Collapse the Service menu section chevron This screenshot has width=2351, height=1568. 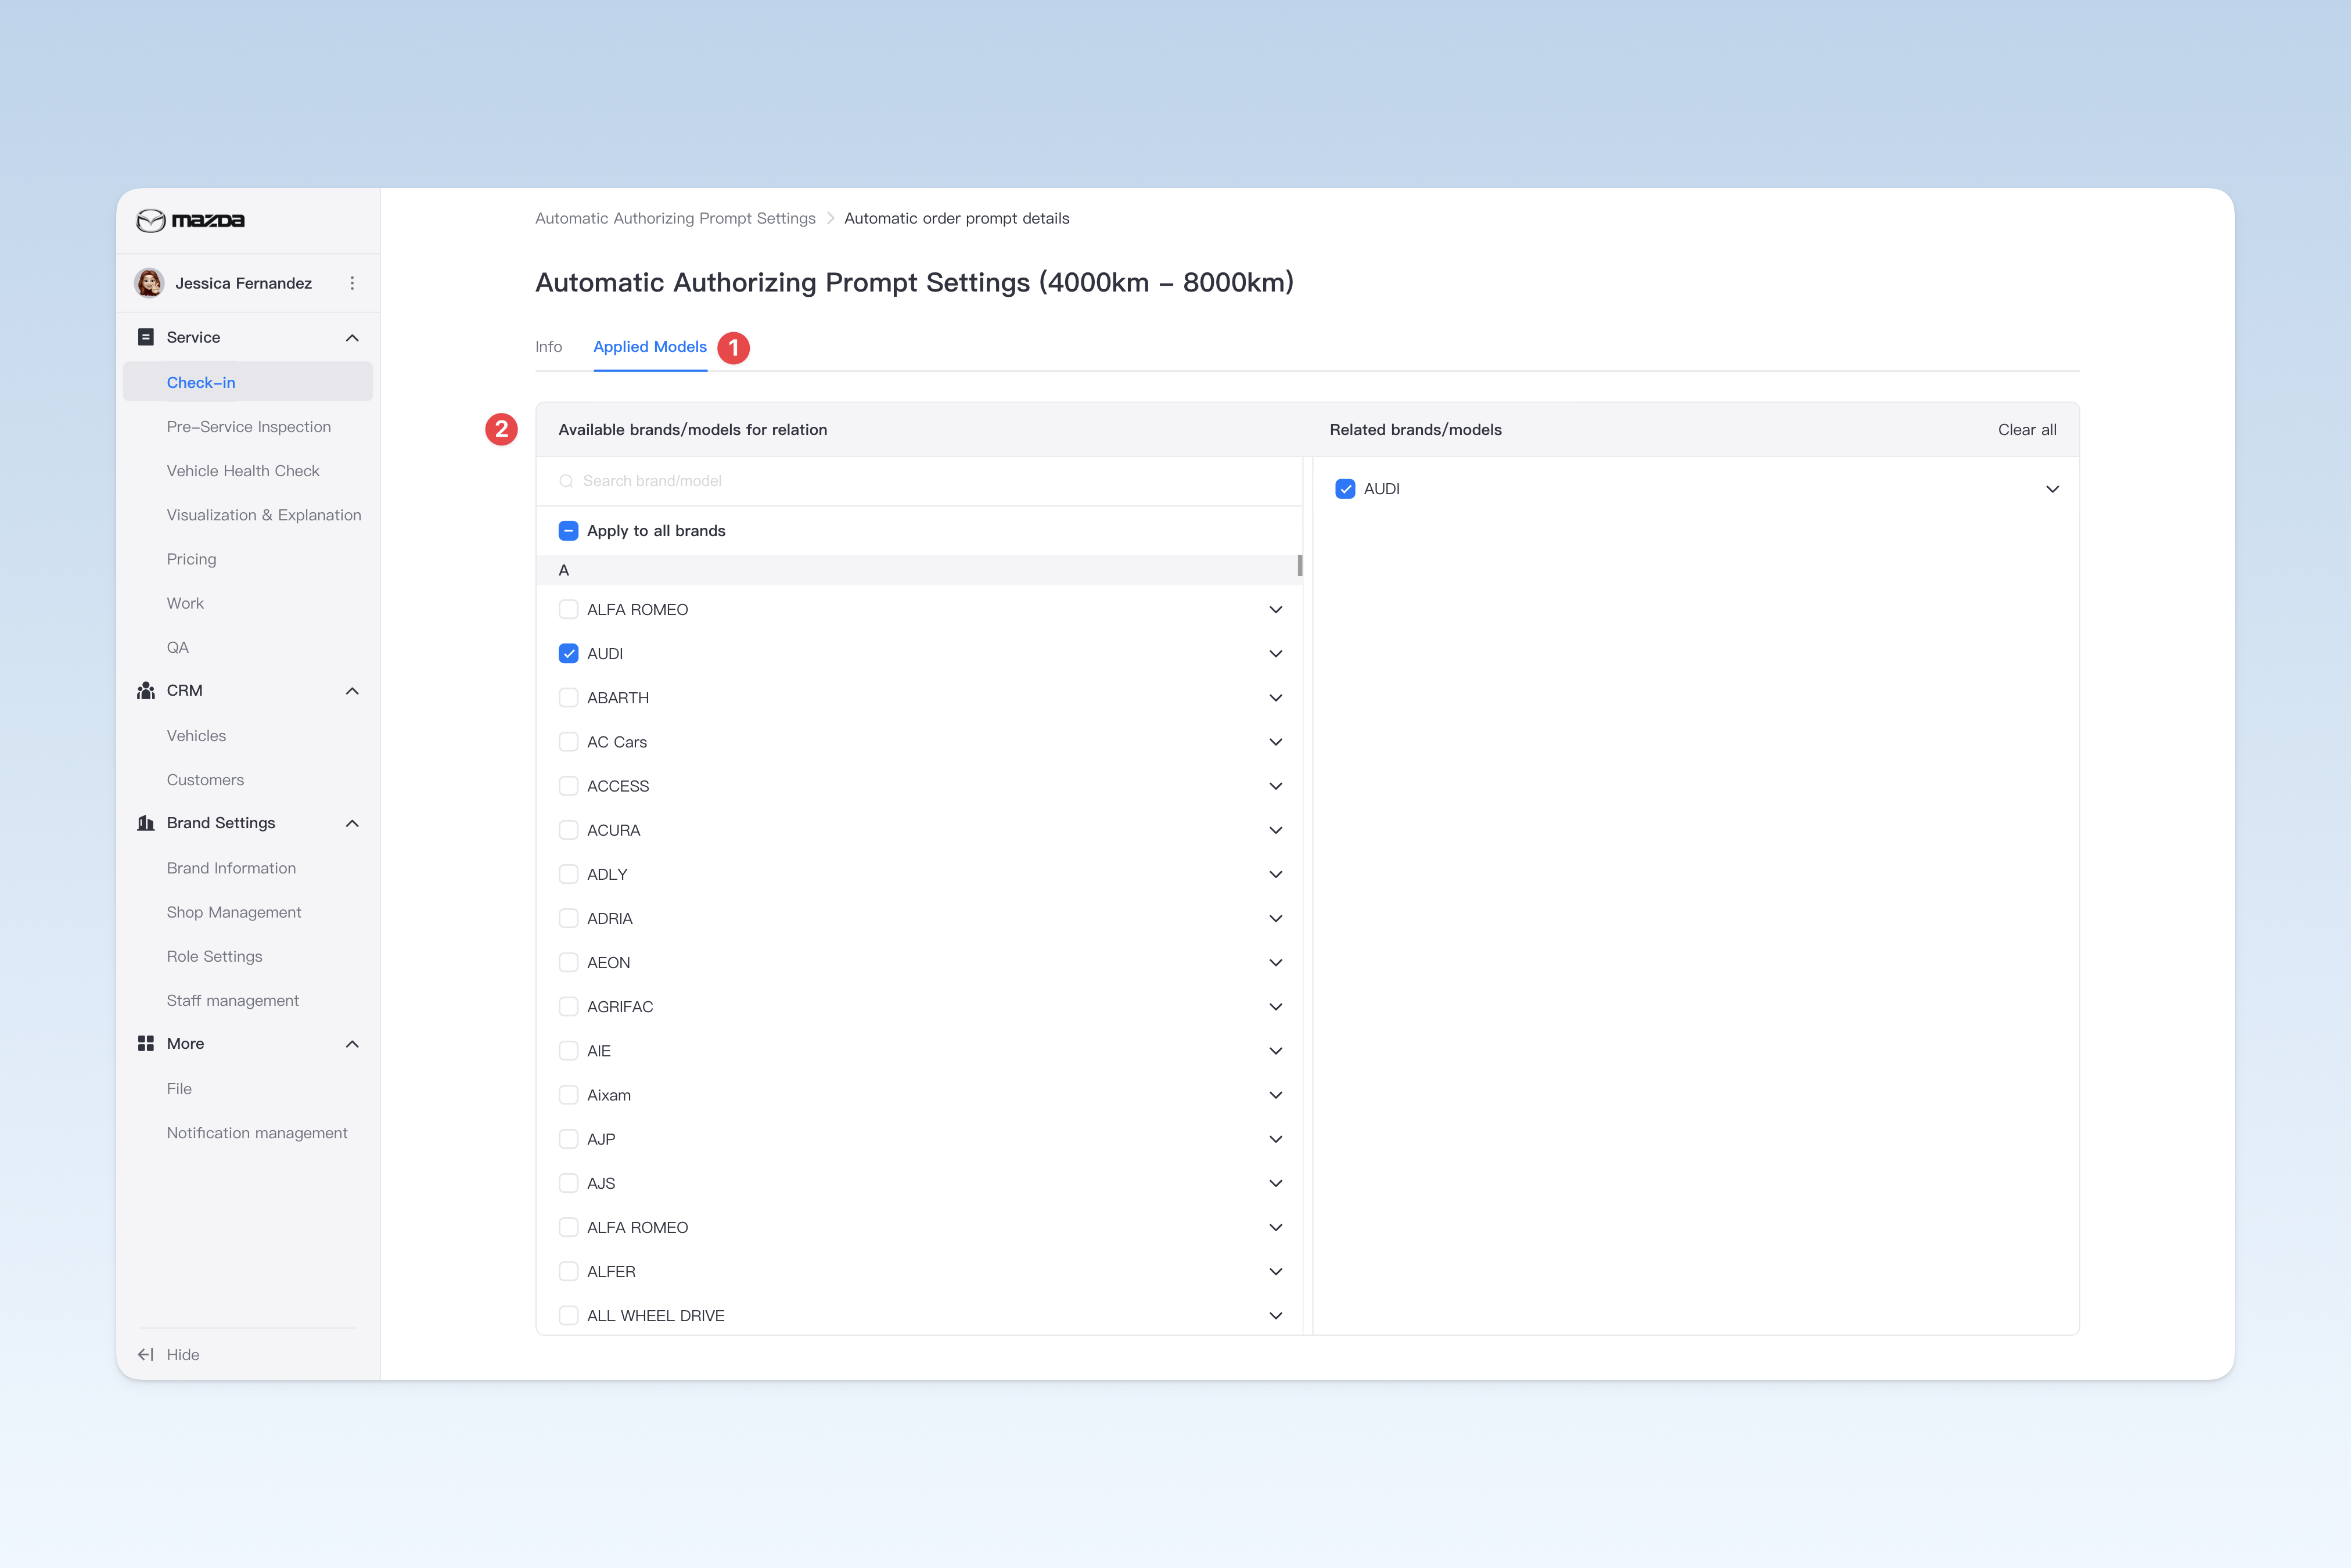click(352, 338)
